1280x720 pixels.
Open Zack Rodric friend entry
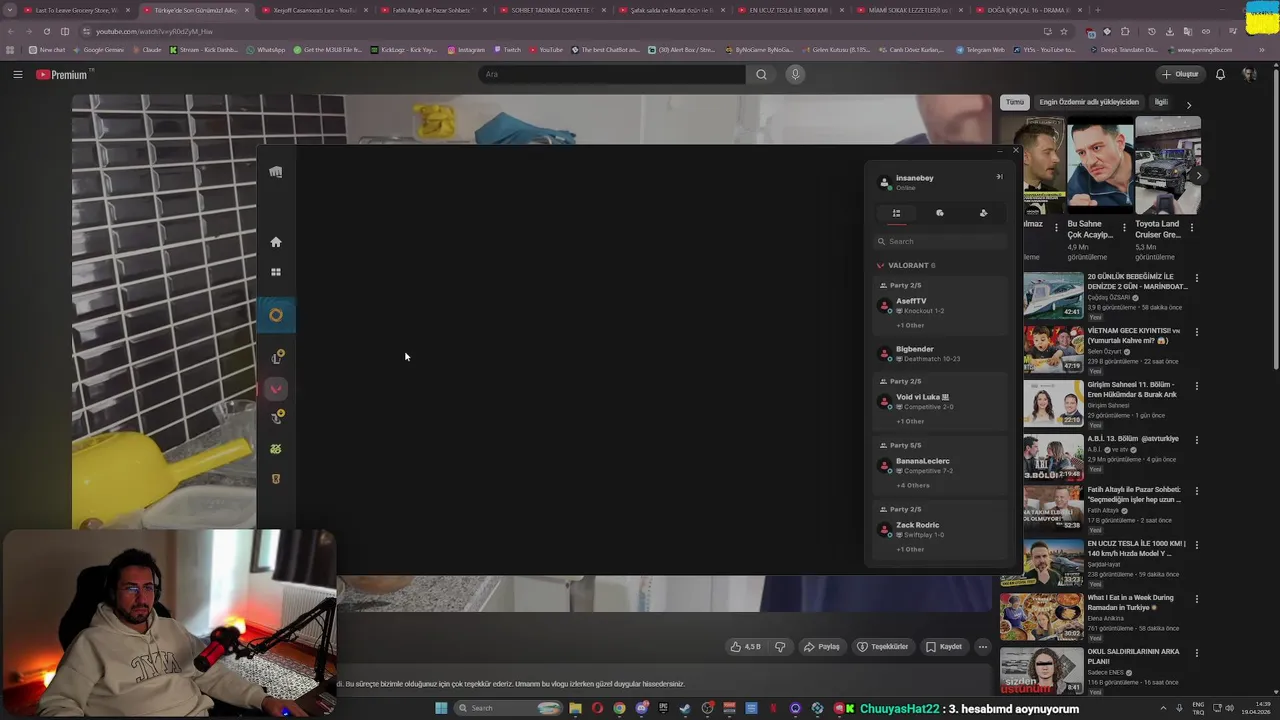[940, 529]
